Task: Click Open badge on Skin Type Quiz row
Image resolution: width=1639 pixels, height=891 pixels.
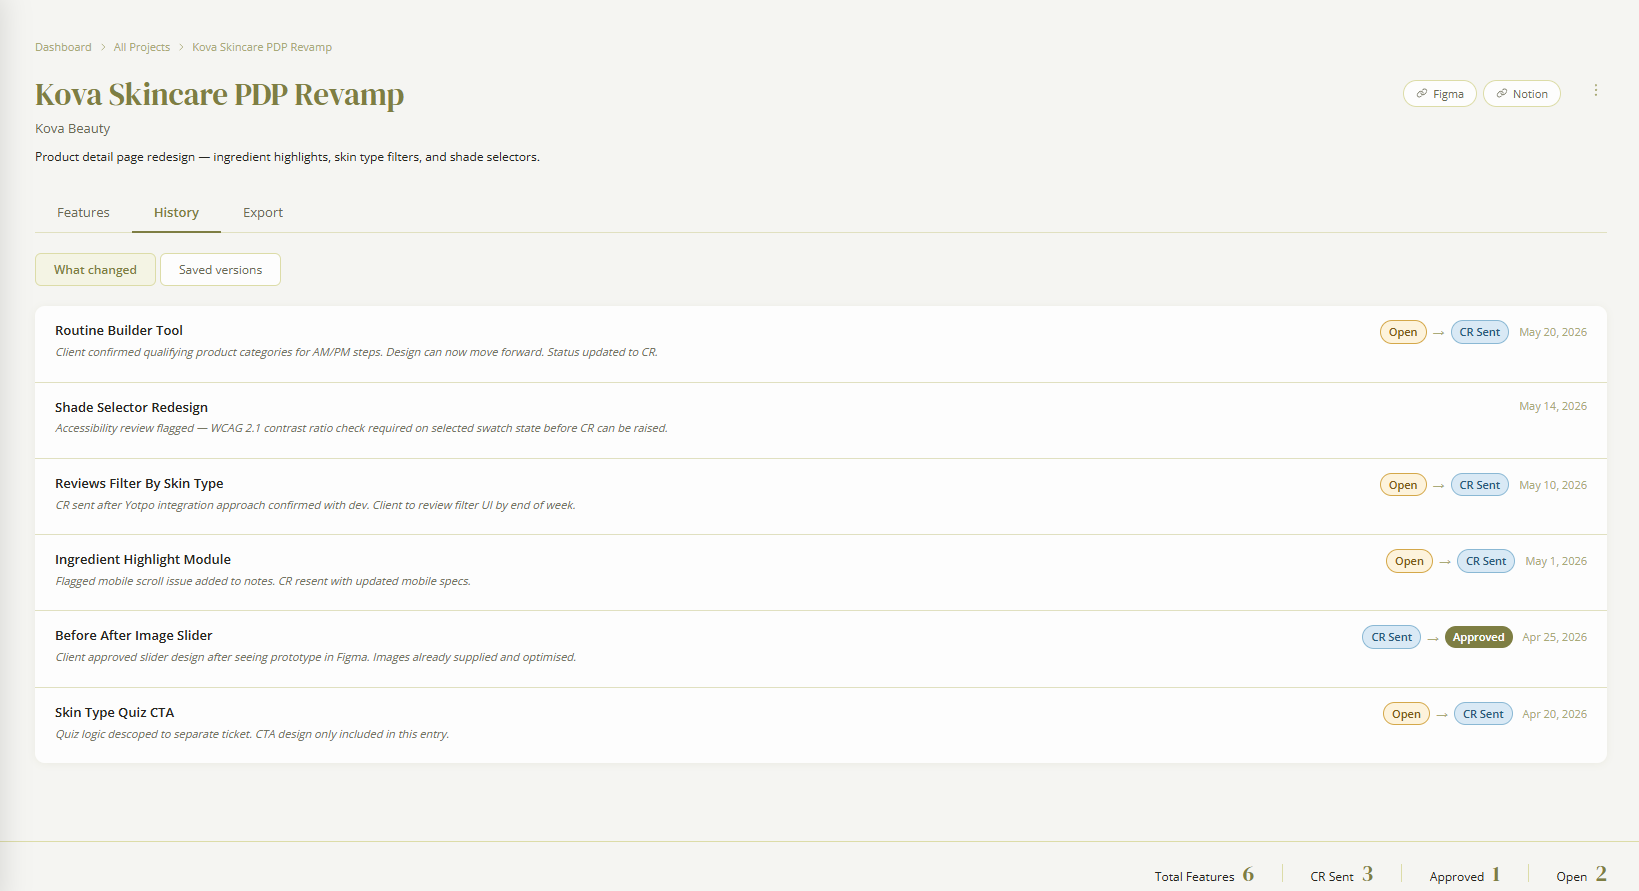Action: tap(1406, 714)
